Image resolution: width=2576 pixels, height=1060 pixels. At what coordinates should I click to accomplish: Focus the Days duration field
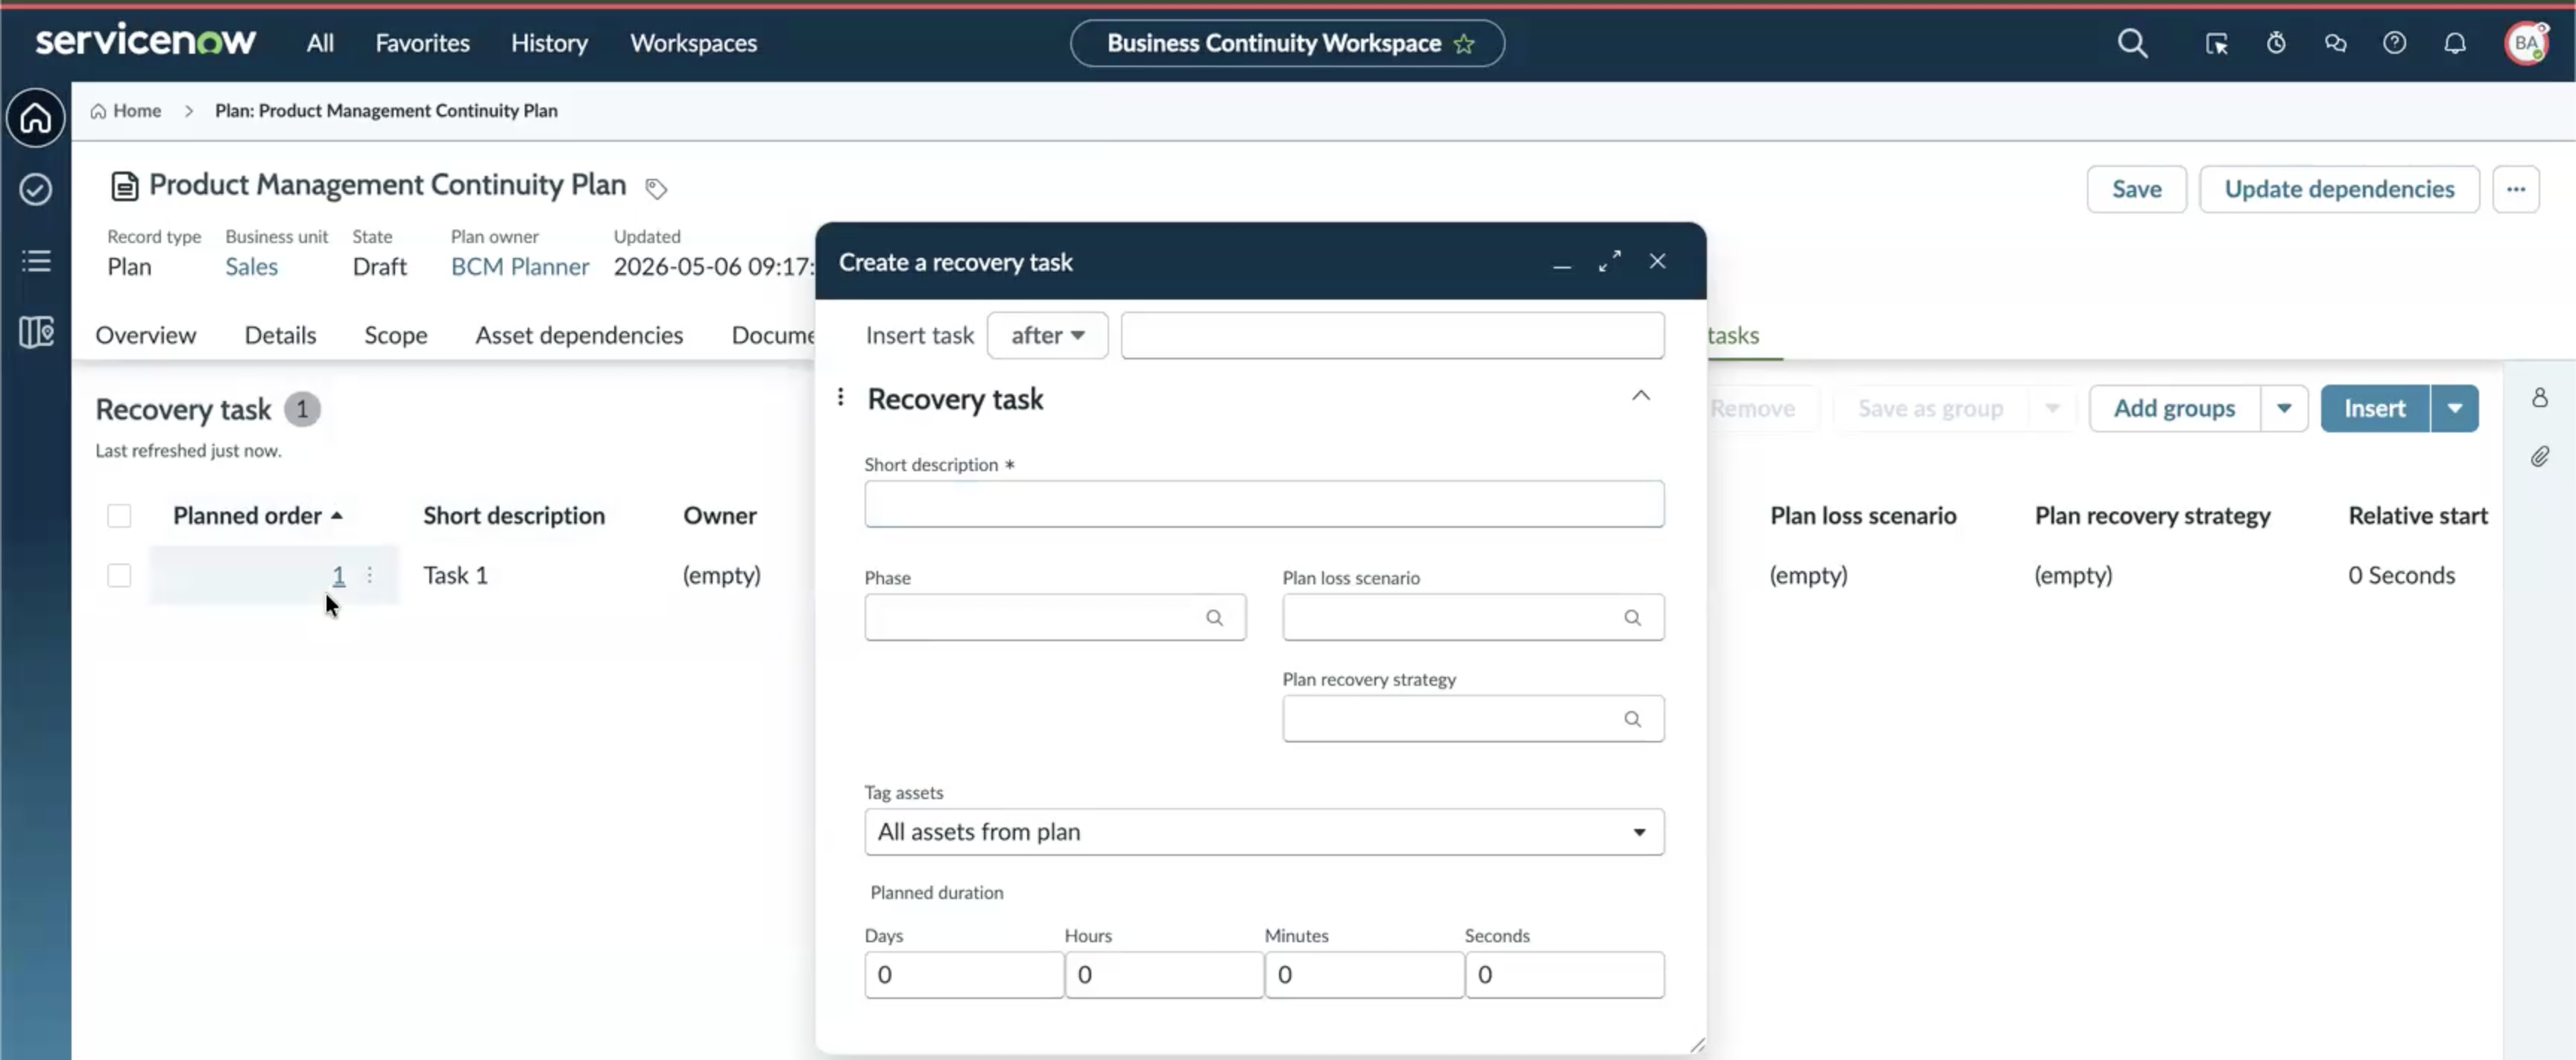tap(964, 975)
